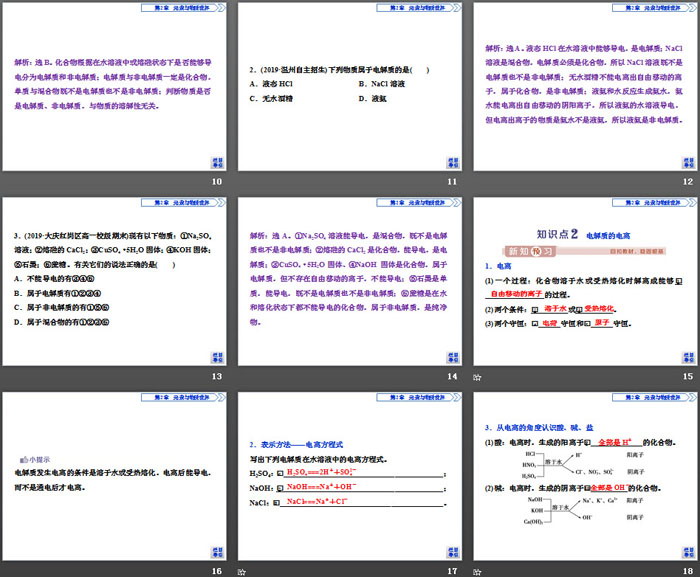Select slide 10 with the purple analysis text

[x=115, y=87]
